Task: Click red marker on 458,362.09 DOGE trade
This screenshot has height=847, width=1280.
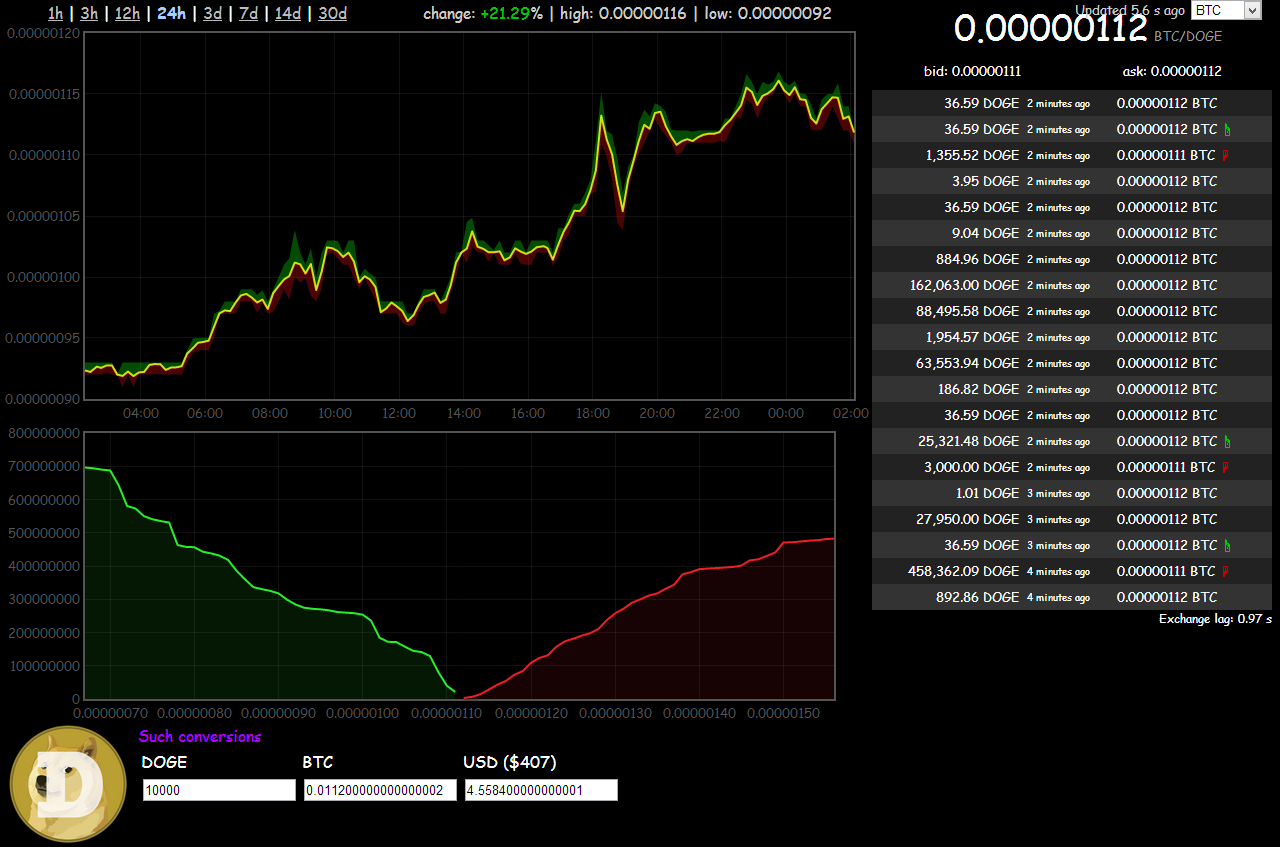Action: click(x=1225, y=571)
